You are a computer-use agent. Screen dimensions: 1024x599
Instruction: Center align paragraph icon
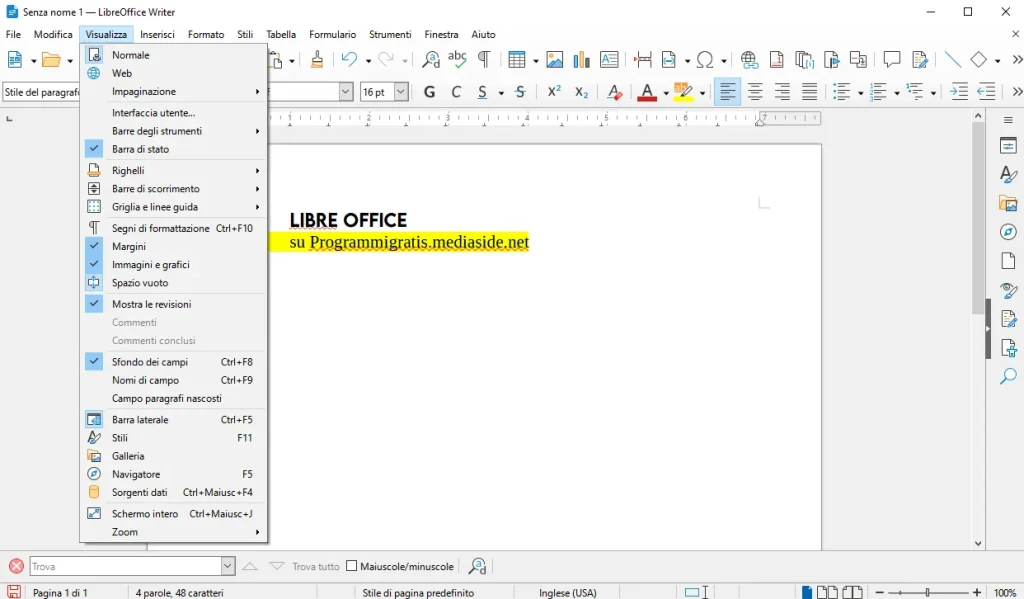755,92
